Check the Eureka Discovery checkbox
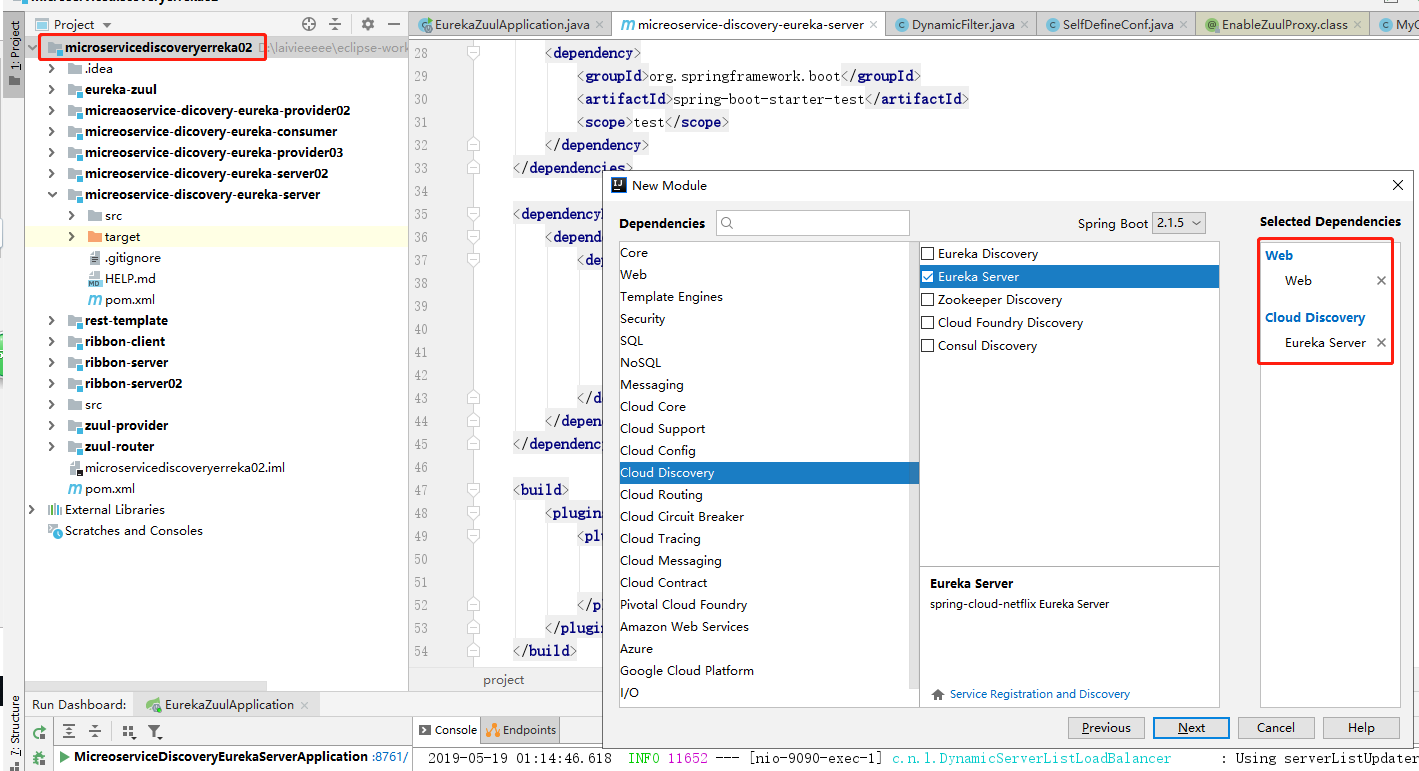 (928, 254)
